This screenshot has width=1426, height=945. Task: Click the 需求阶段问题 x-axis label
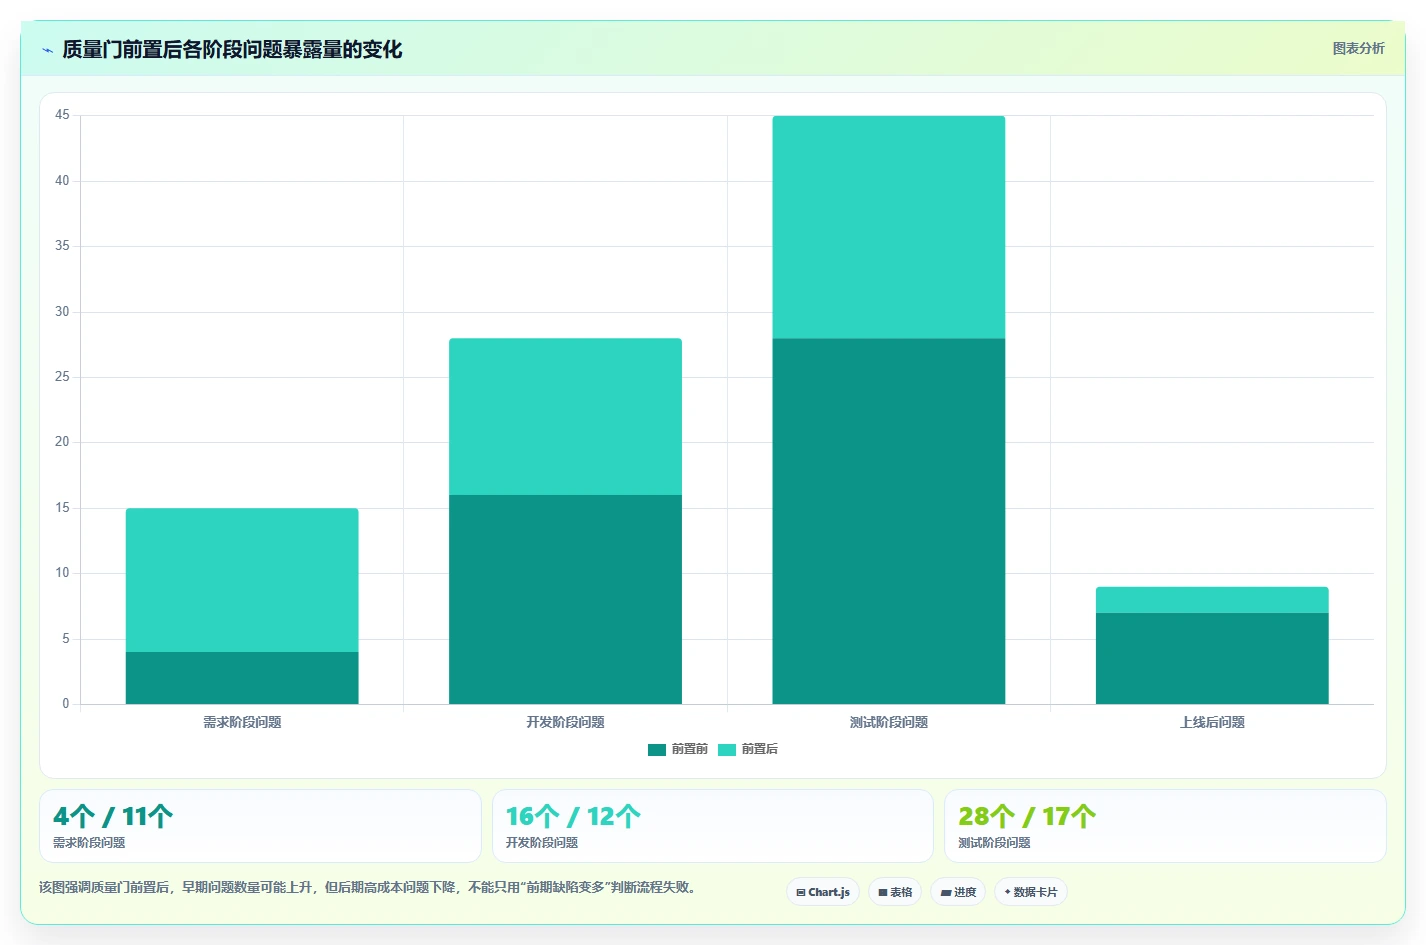pyautogui.click(x=242, y=722)
